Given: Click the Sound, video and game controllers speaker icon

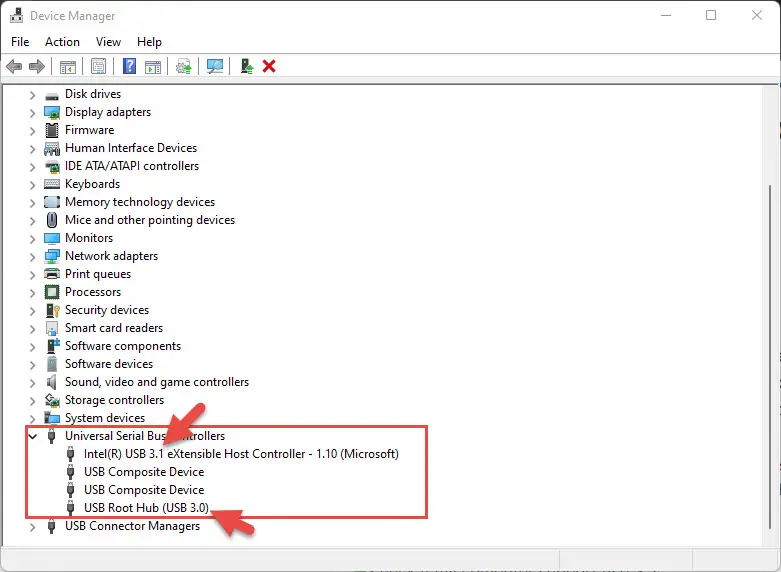Looking at the screenshot, I should click(x=51, y=382).
